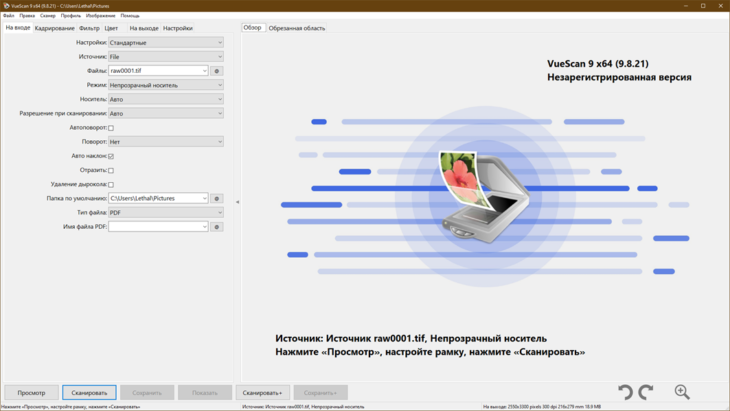The width and height of the screenshot is (730, 411).
Task: Click the Сохранить button
Action: (x=147, y=393)
